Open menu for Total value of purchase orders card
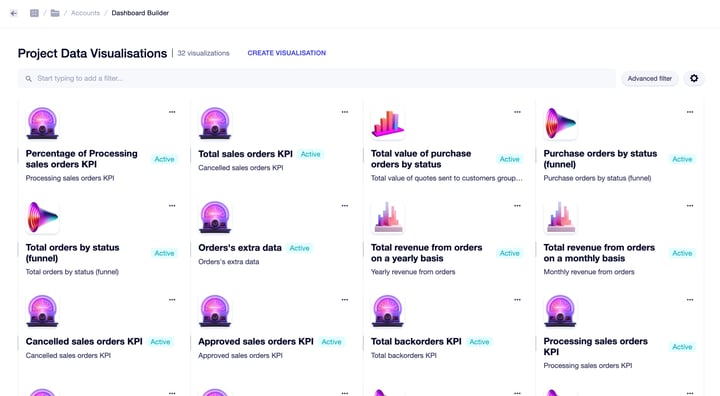This screenshot has height=396, width=720. pyautogui.click(x=518, y=112)
